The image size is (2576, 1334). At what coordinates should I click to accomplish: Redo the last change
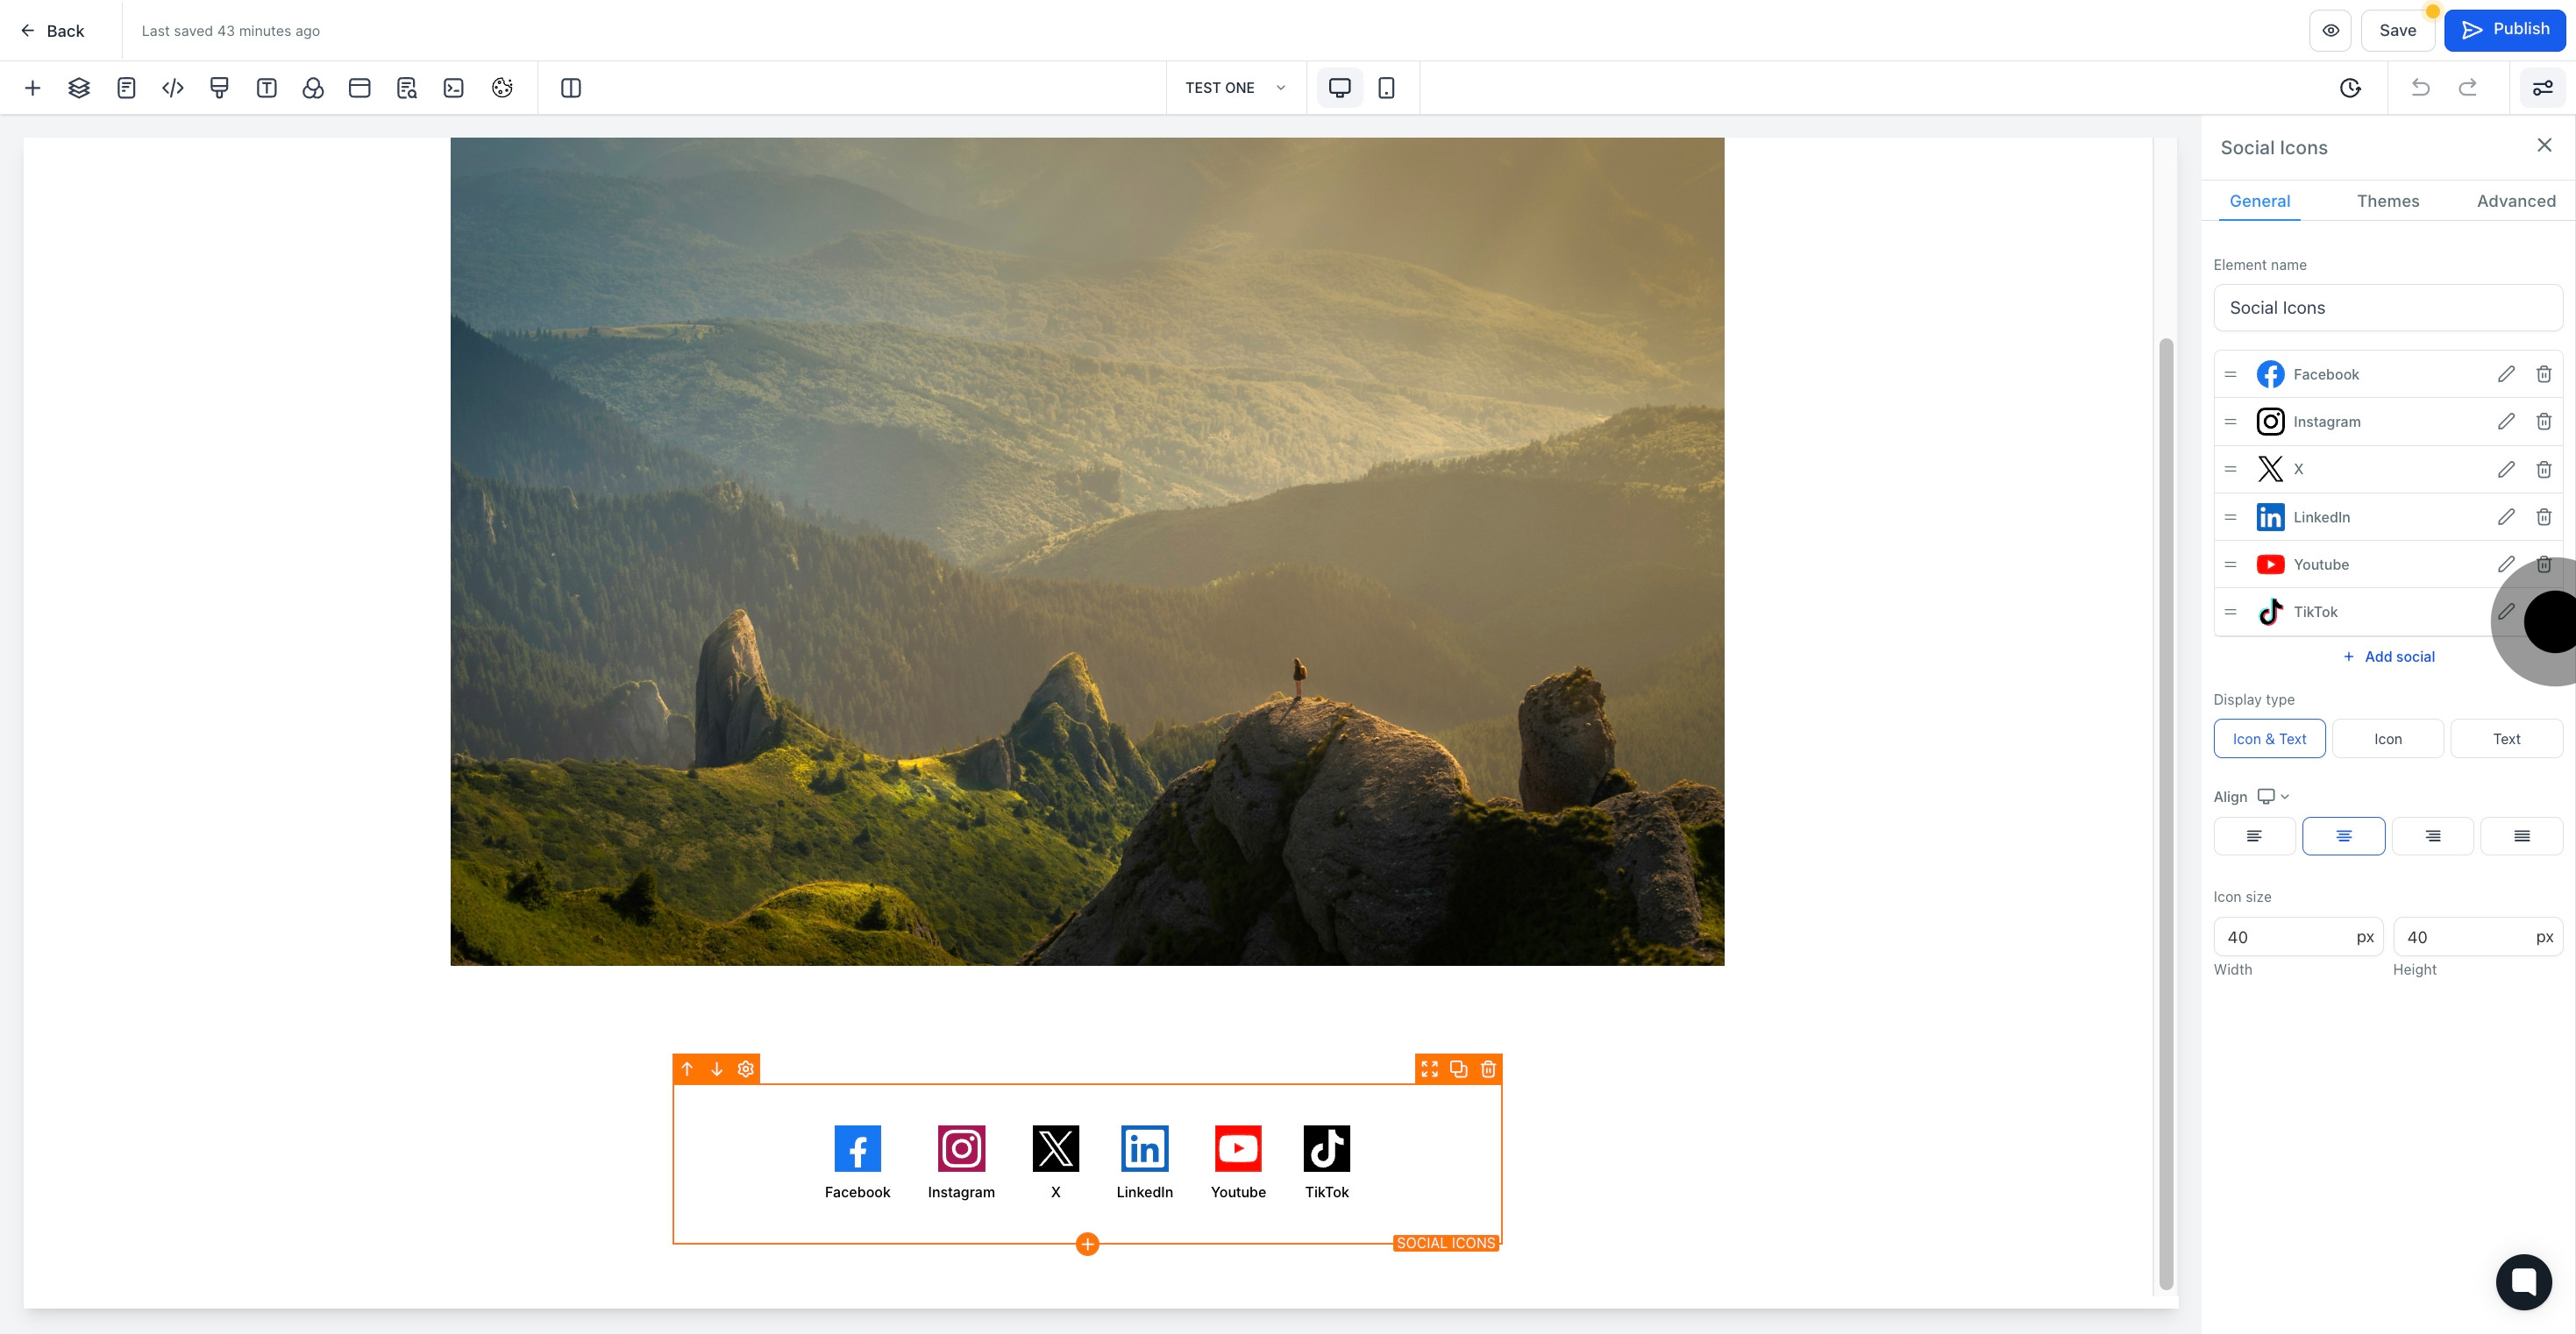[x=2468, y=88]
